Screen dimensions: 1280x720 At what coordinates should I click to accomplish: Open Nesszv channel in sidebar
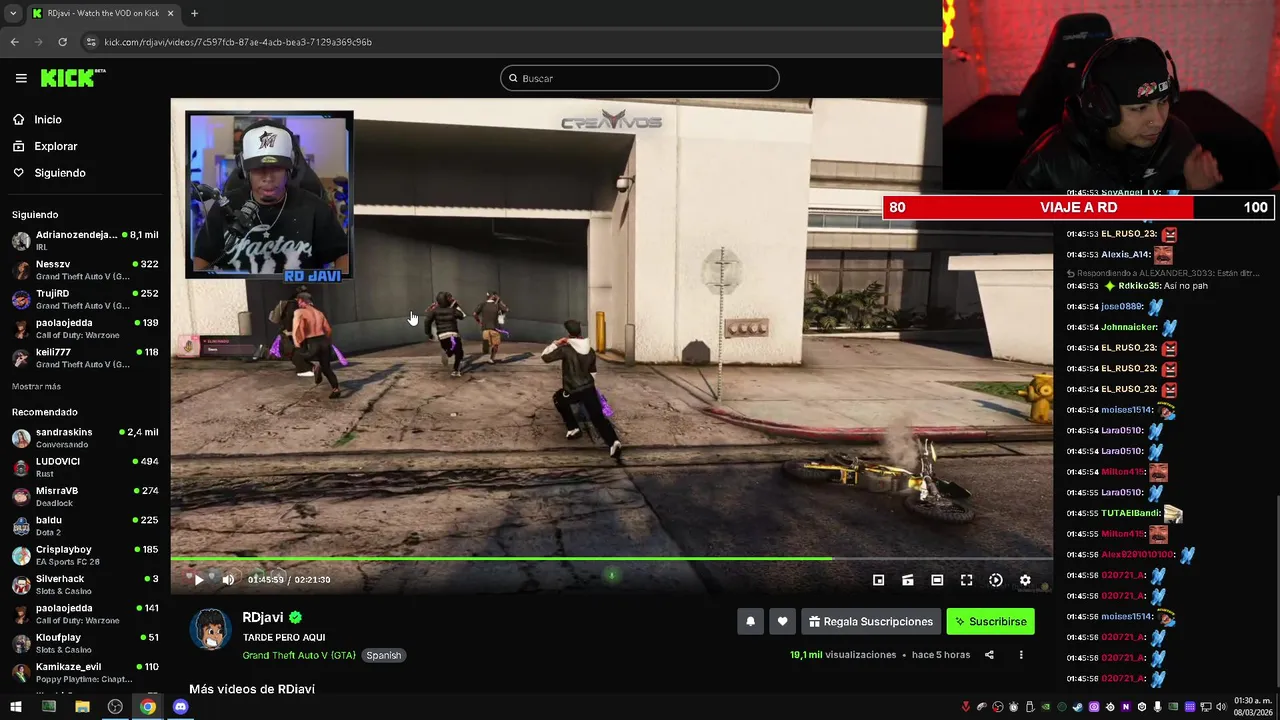click(x=85, y=270)
